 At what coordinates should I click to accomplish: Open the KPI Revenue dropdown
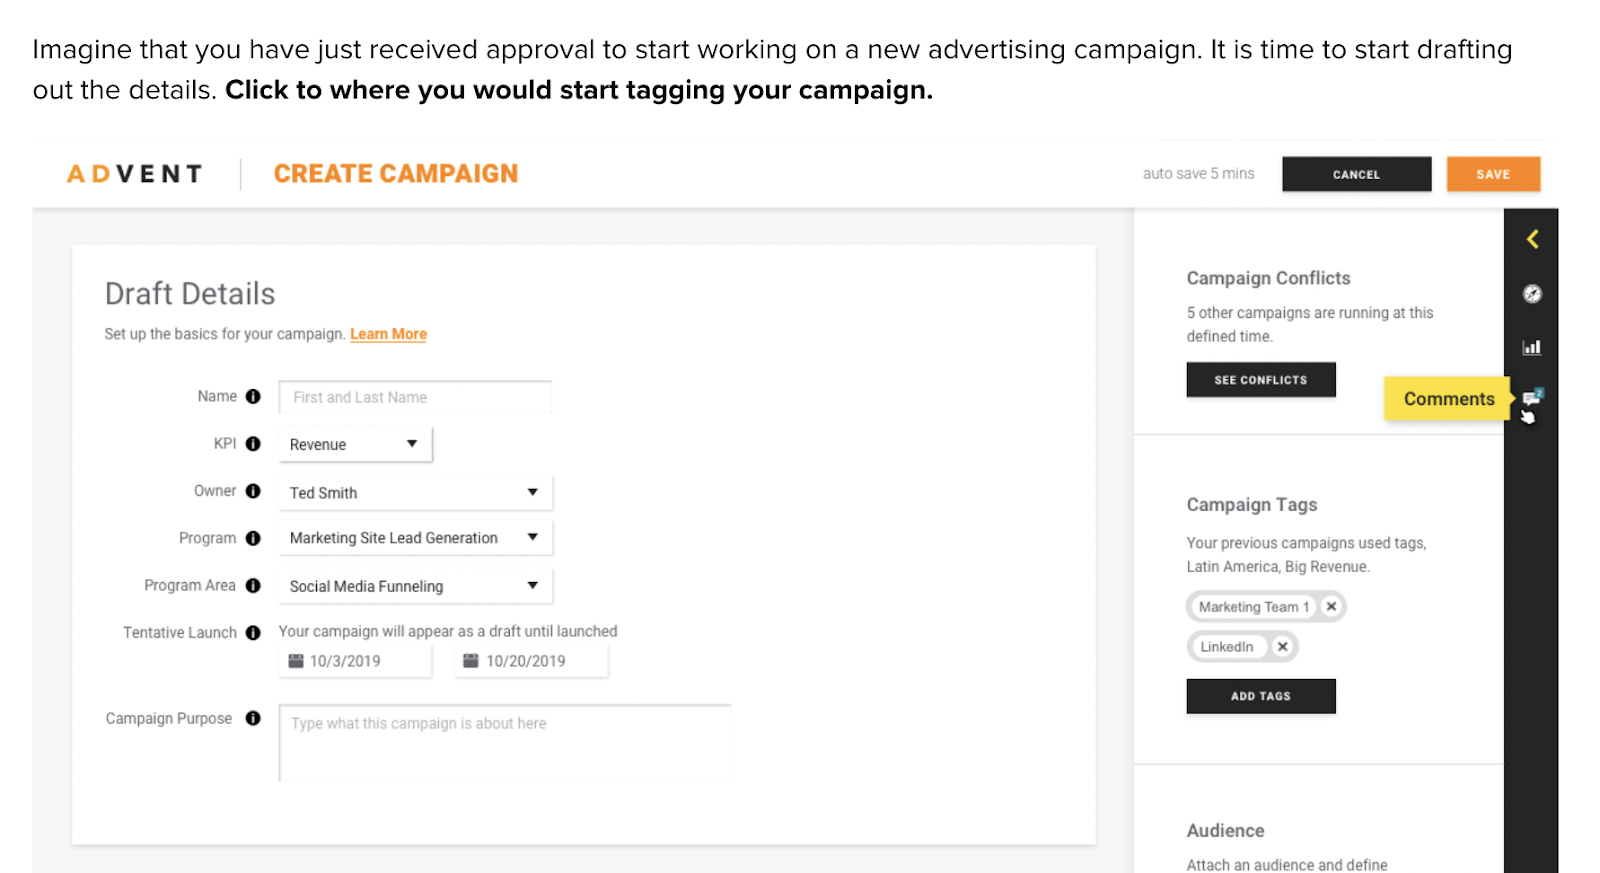[355, 444]
